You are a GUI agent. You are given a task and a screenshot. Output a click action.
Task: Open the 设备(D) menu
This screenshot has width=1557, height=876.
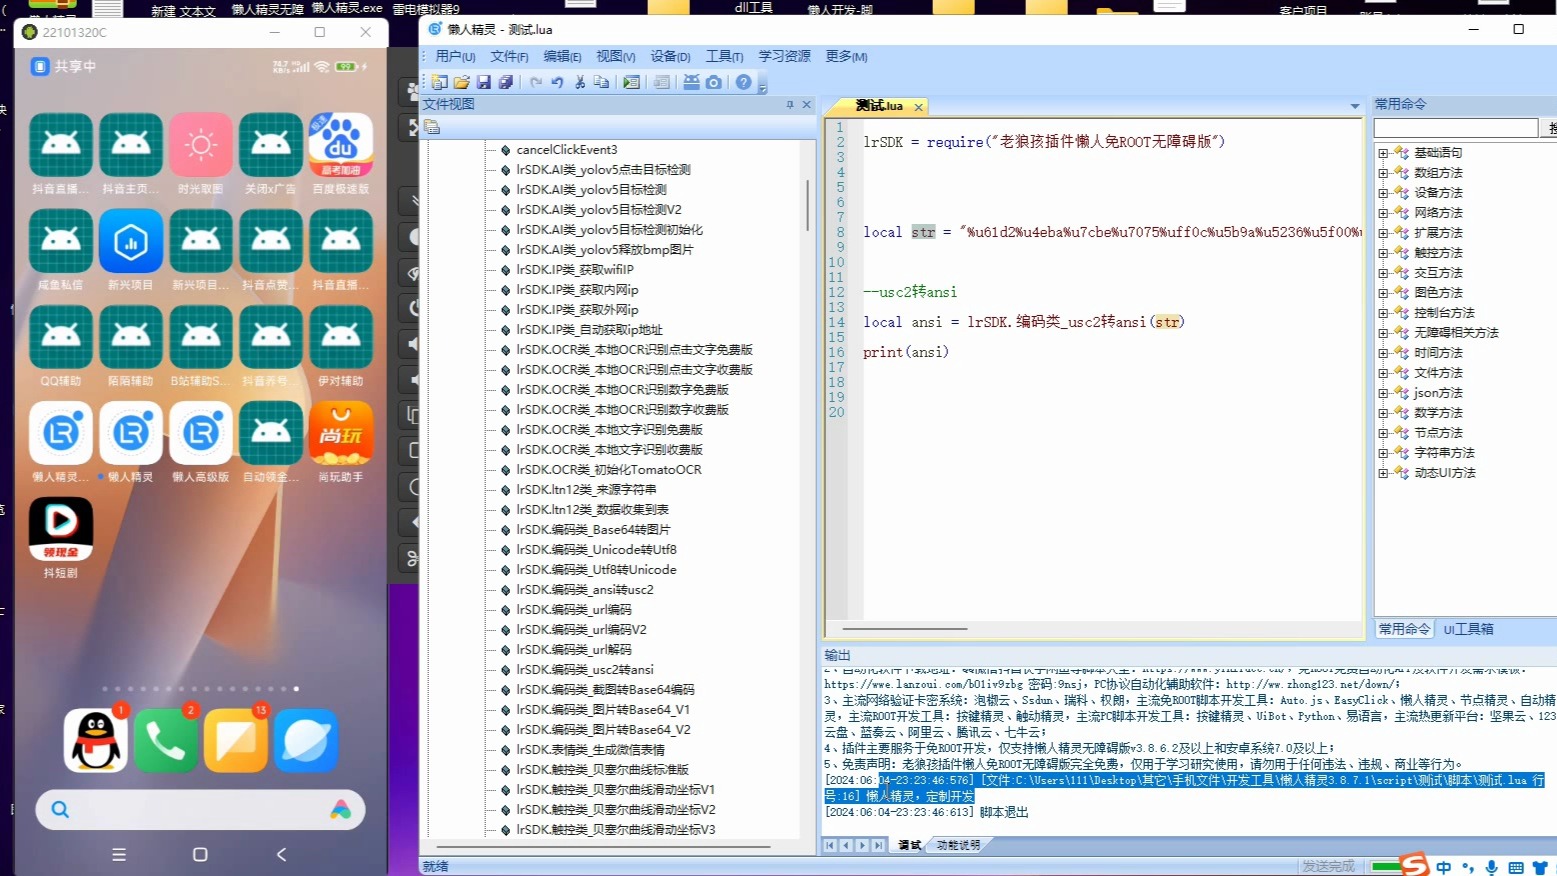click(670, 57)
